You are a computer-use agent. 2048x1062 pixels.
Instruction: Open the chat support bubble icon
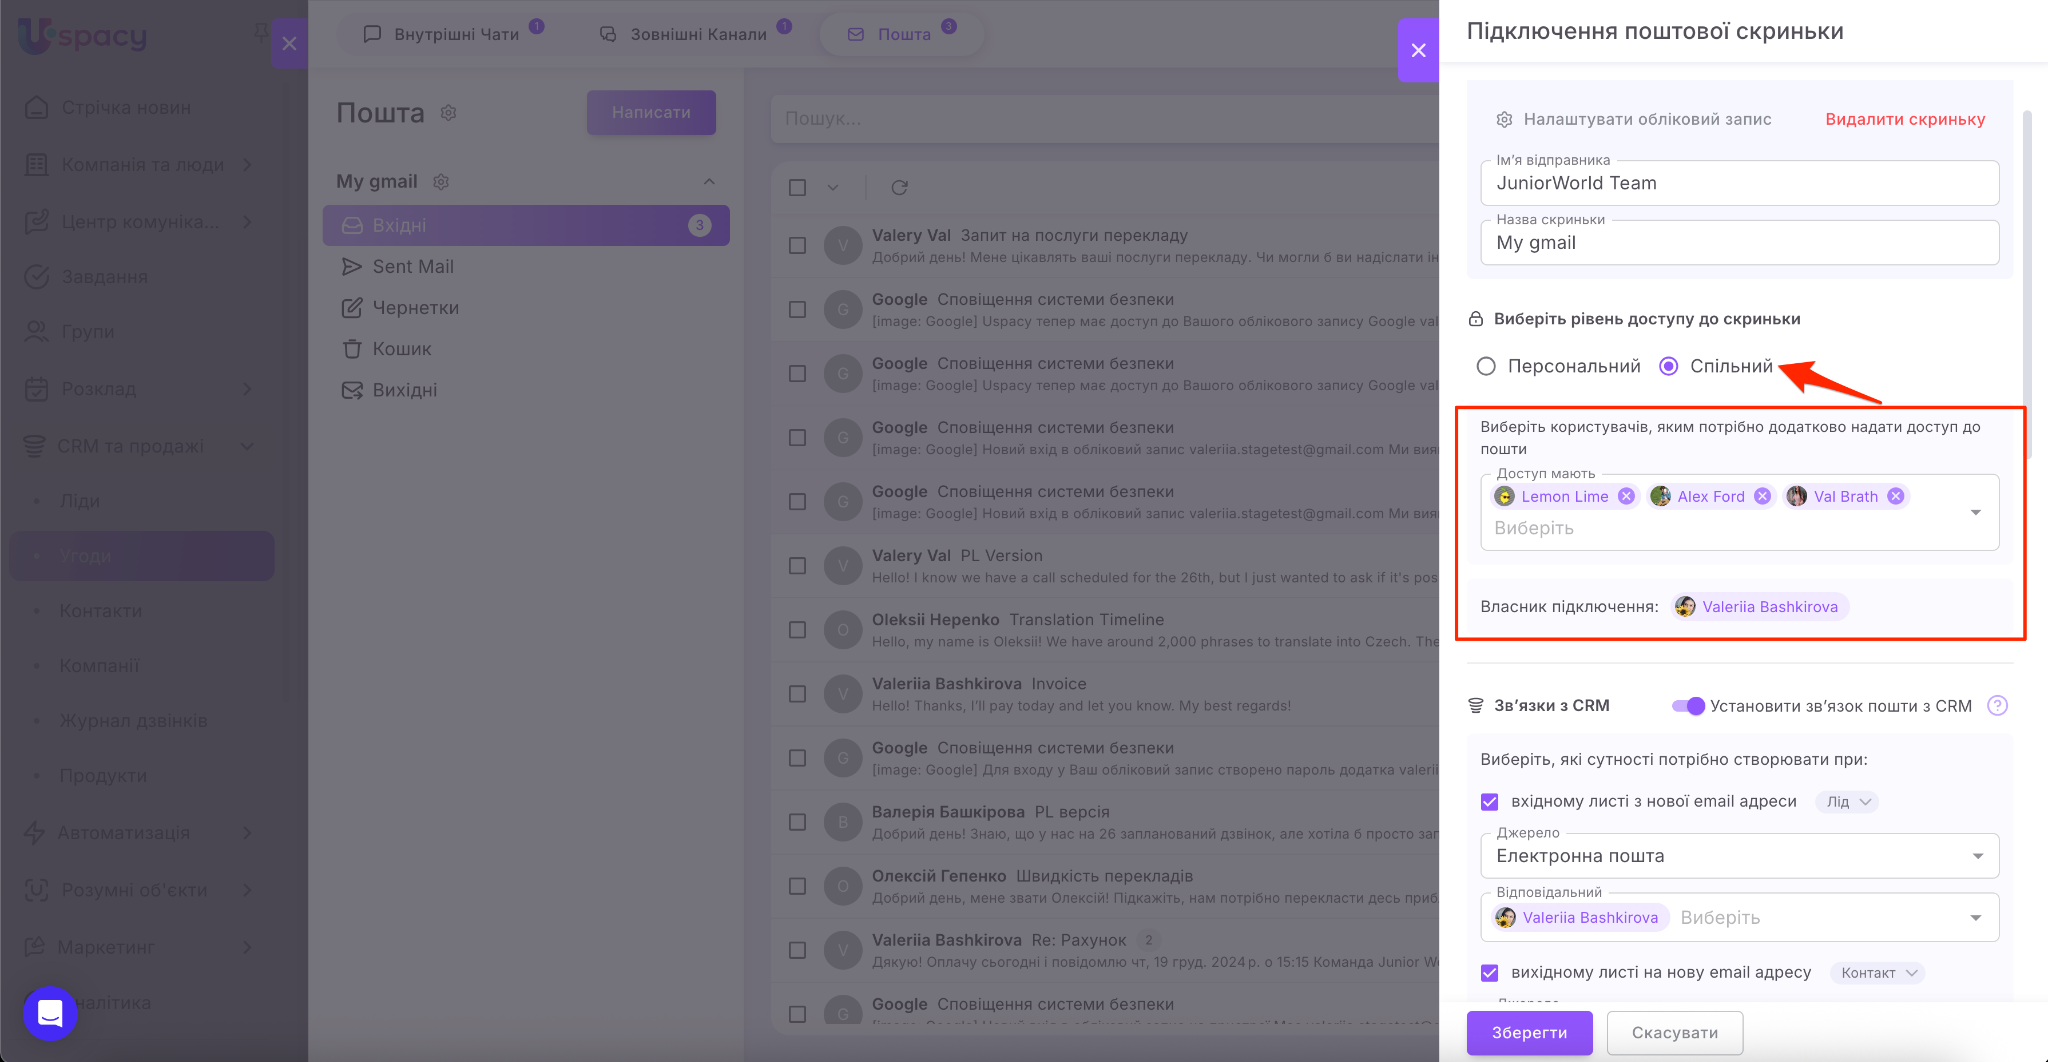[50, 1013]
